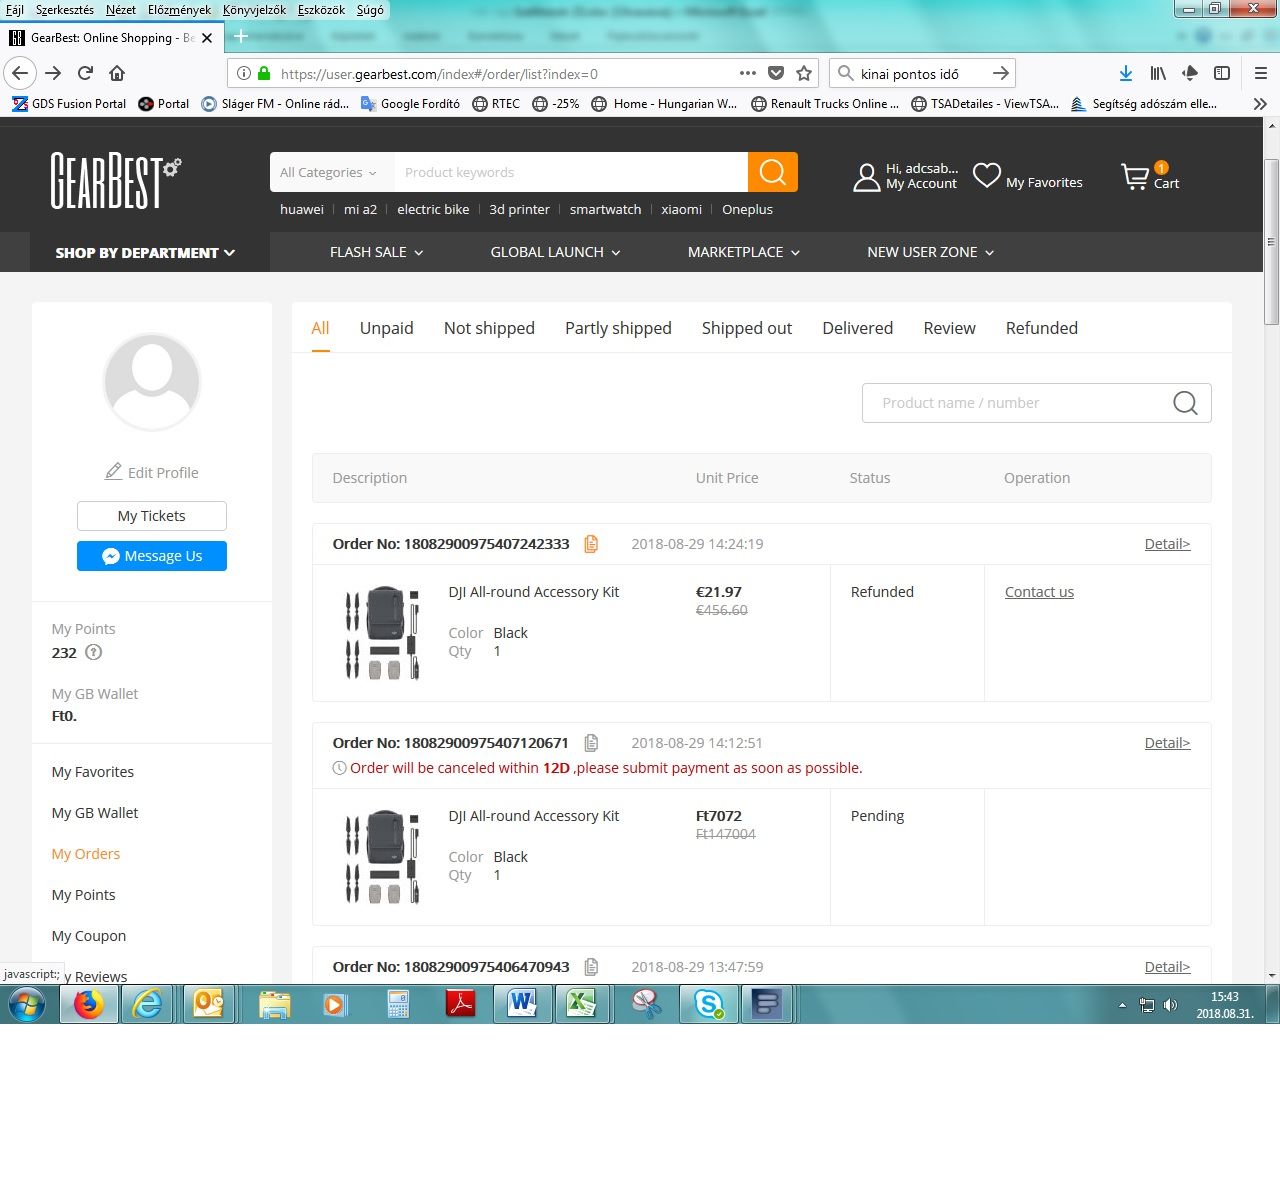Show more bookmarks toolbar items chevron
This screenshot has width=1280, height=1181.
click(1260, 103)
